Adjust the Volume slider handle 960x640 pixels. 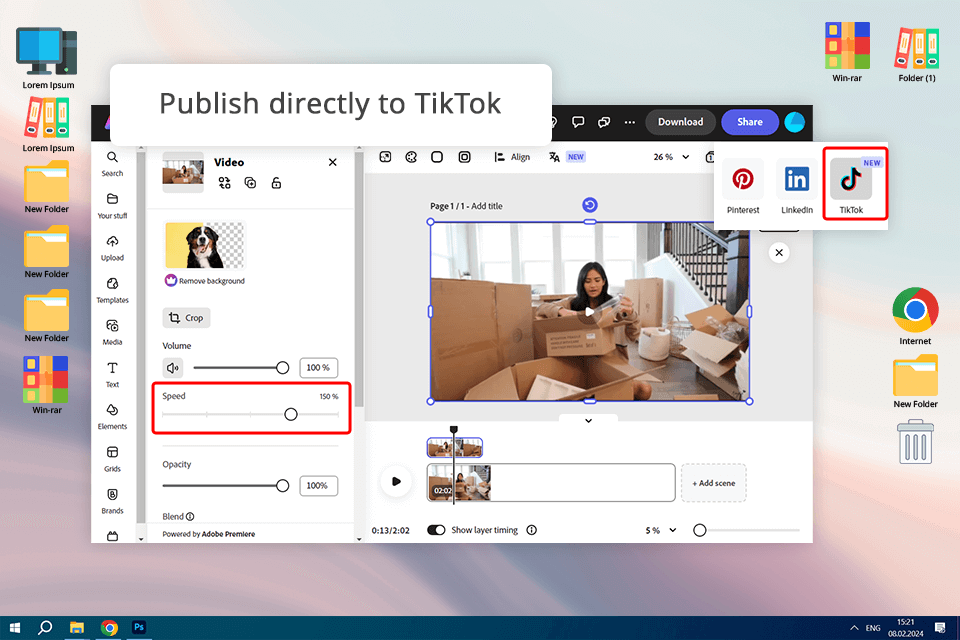[x=282, y=367]
